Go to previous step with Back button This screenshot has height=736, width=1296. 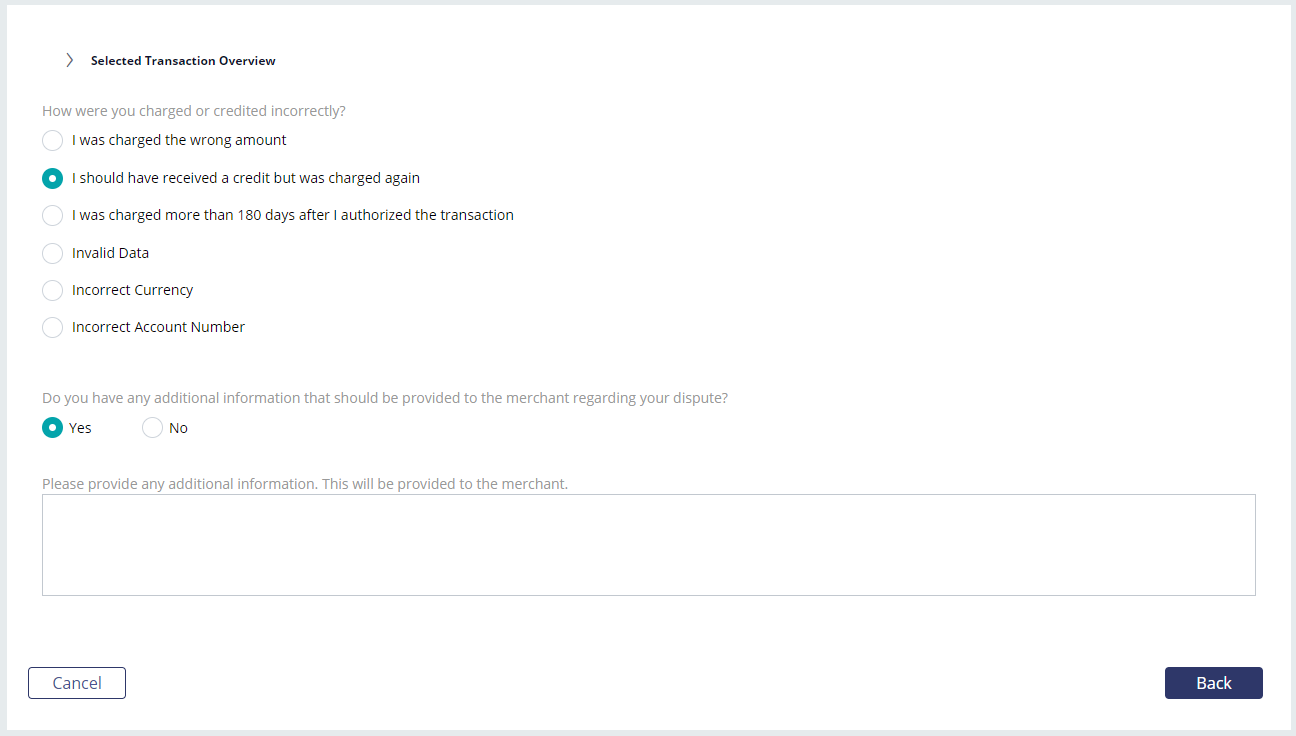(x=1214, y=683)
